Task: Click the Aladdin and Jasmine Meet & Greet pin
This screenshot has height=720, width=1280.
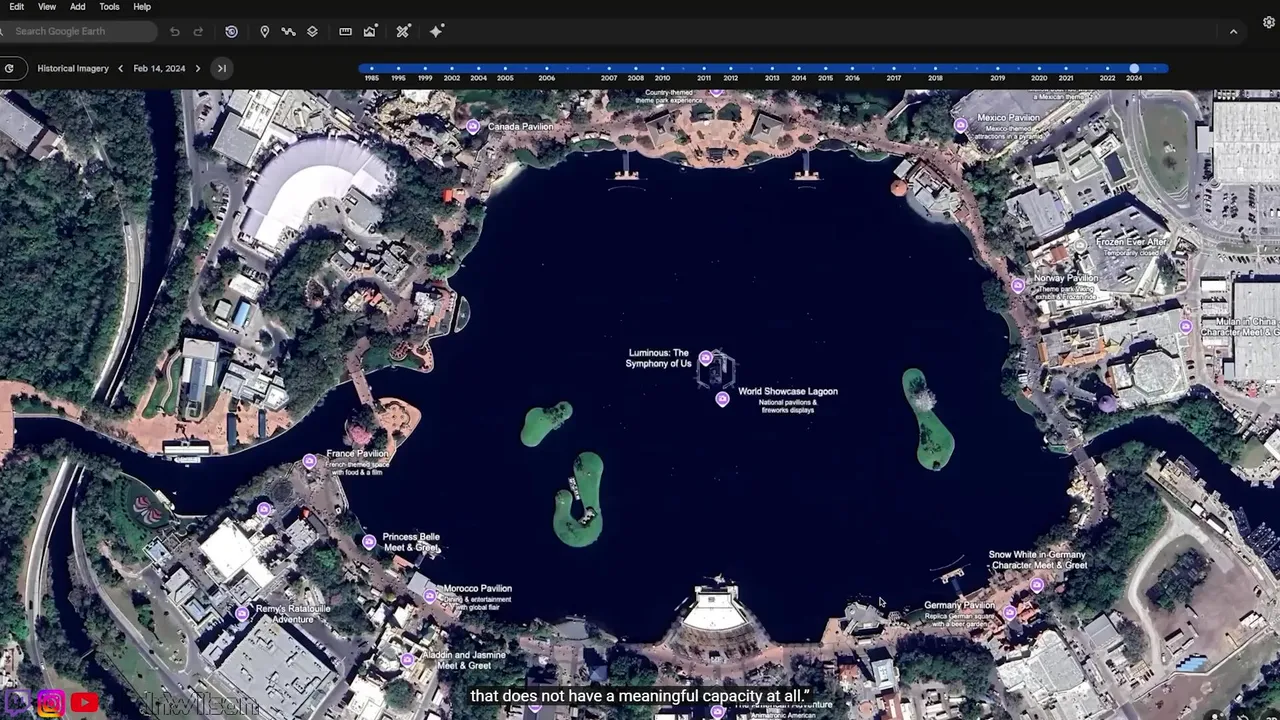Action: coord(407,659)
